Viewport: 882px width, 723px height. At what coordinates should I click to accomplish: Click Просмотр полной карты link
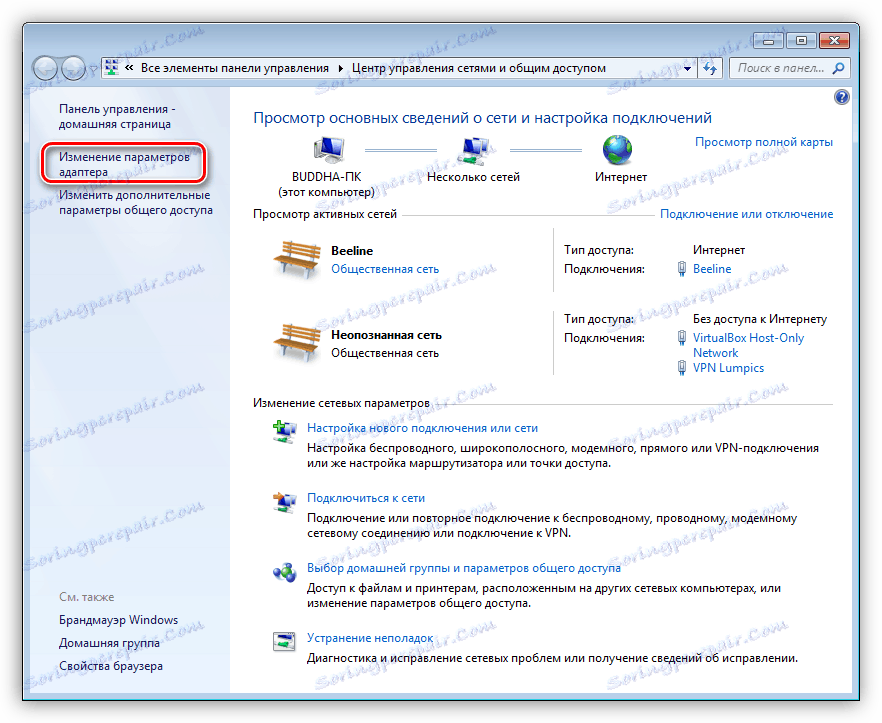764,142
